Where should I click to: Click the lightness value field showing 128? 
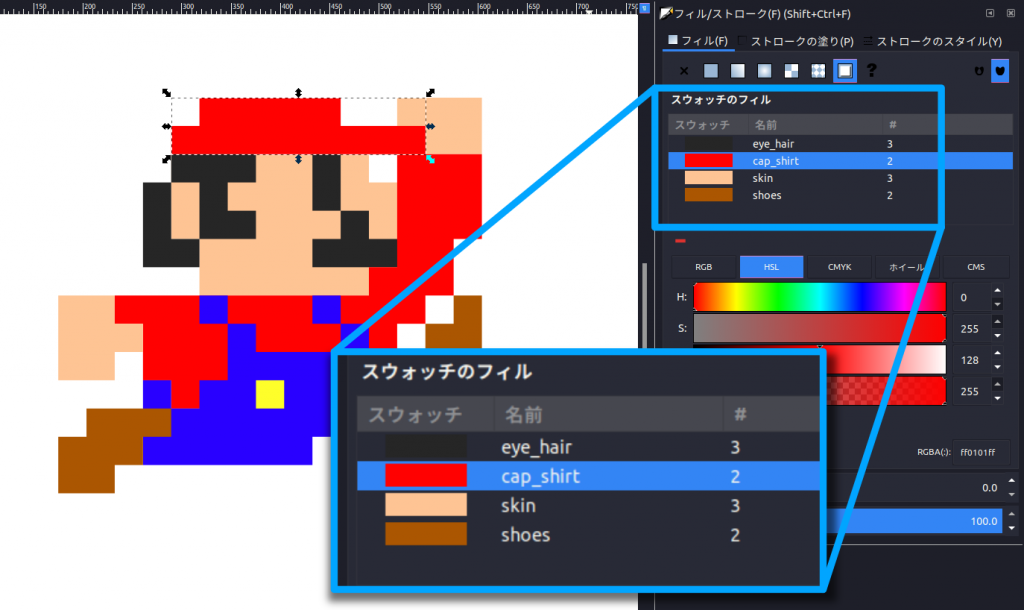[x=970, y=360]
